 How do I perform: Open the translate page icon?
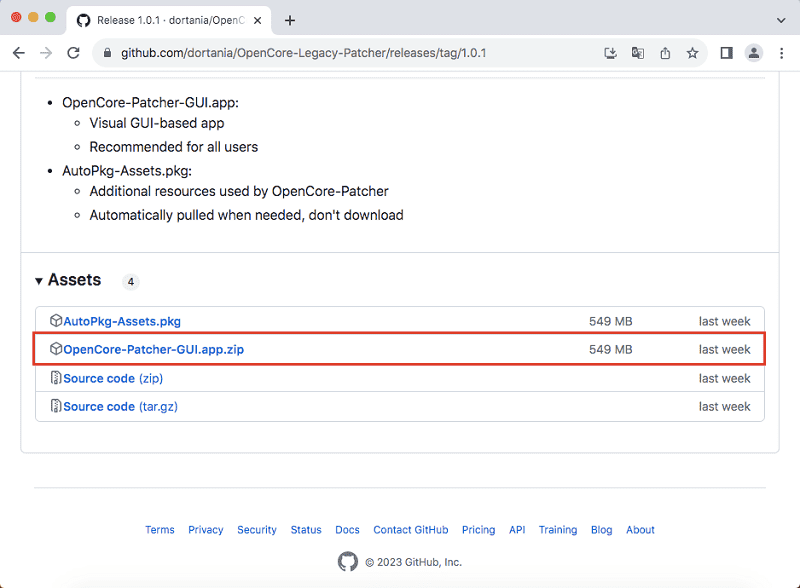pyautogui.click(x=638, y=53)
